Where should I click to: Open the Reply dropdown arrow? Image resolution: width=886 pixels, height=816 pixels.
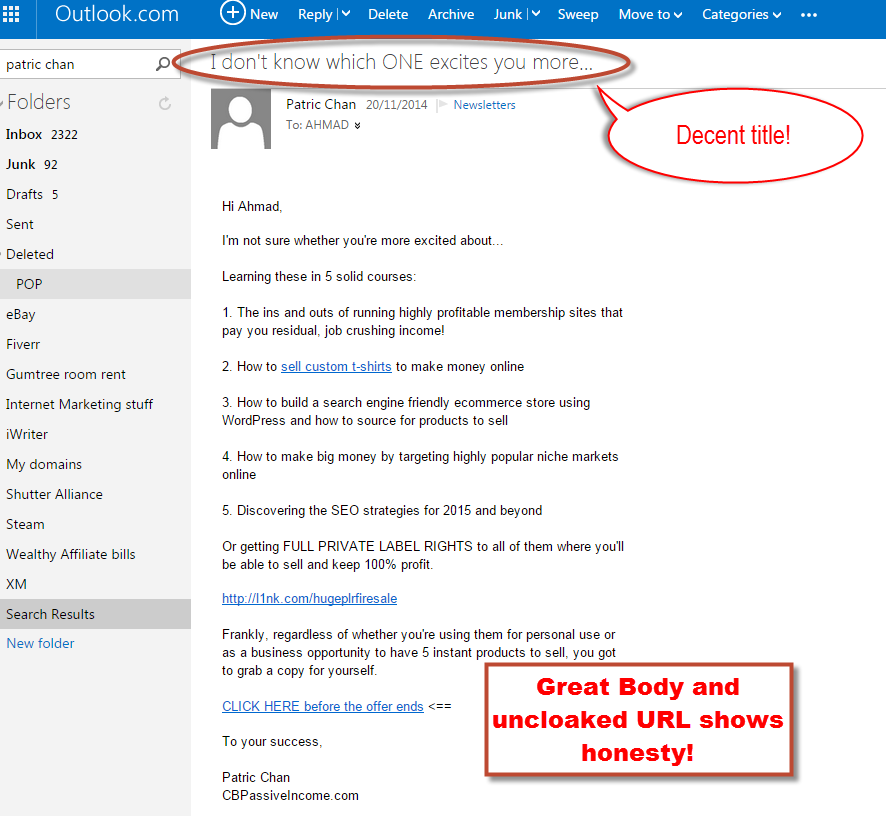[346, 14]
